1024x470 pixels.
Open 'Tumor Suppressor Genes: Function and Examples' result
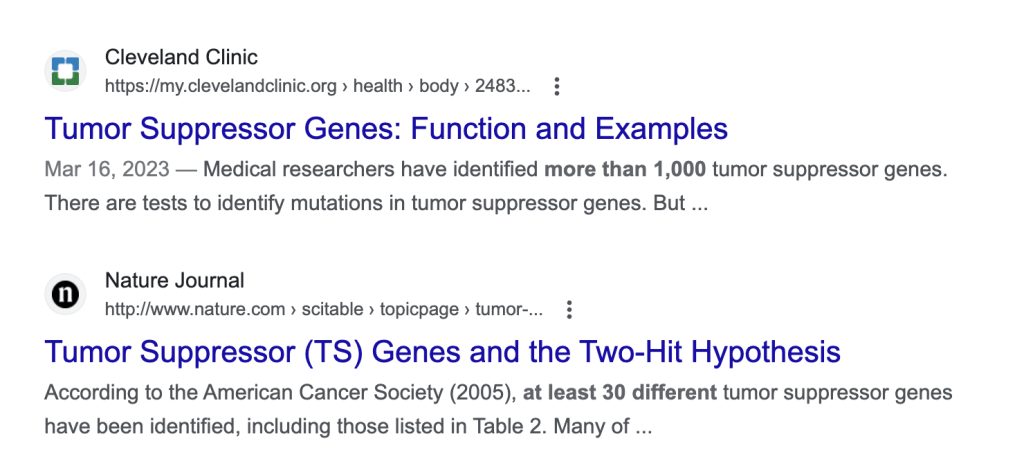[x=386, y=129]
